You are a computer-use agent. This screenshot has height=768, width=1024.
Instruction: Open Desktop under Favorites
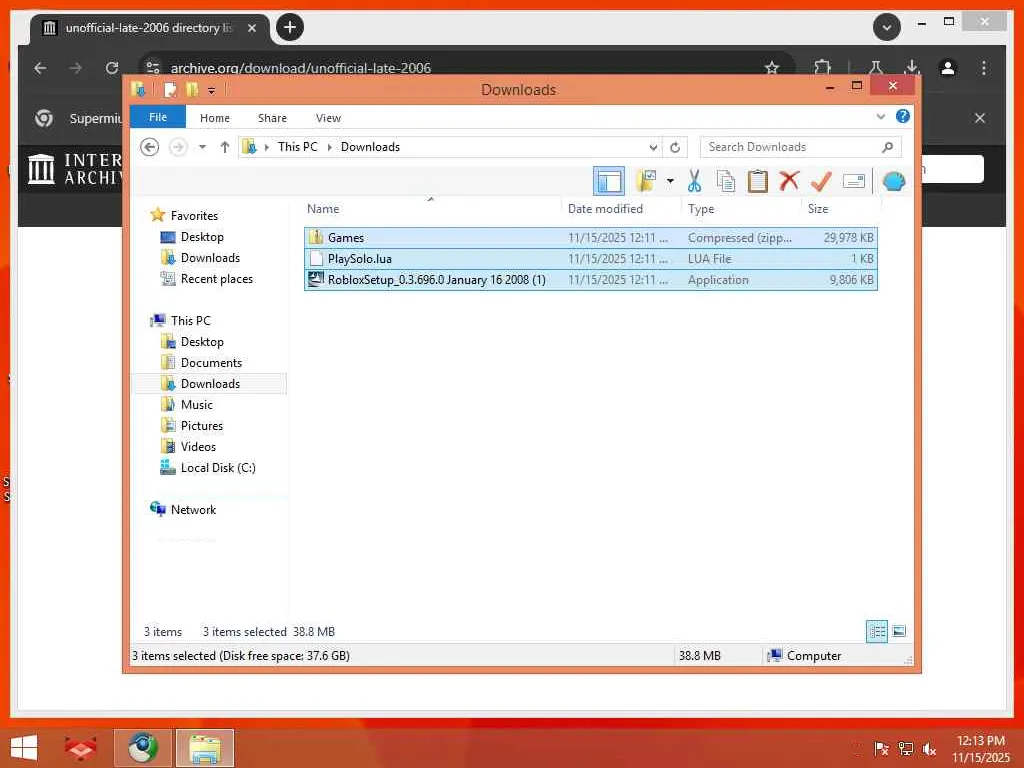(202, 236)
